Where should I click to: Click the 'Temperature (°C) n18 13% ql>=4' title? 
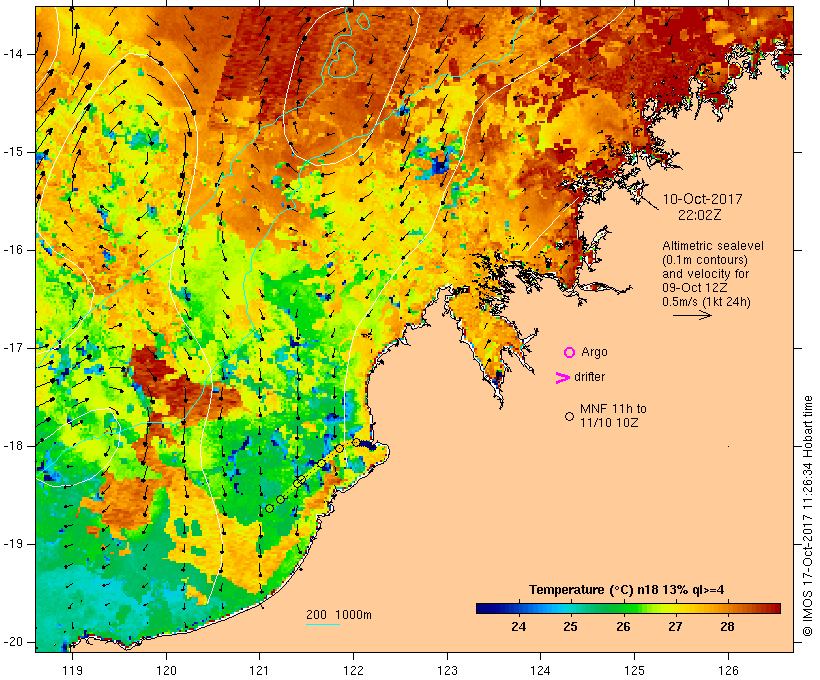point(627,590)
